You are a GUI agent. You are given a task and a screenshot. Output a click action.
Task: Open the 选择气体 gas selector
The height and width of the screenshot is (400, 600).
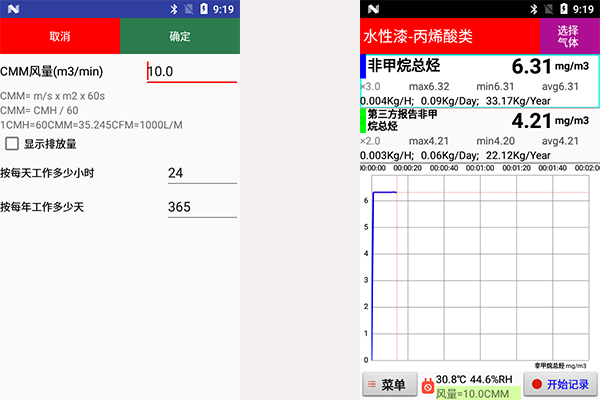pos(568,36)
